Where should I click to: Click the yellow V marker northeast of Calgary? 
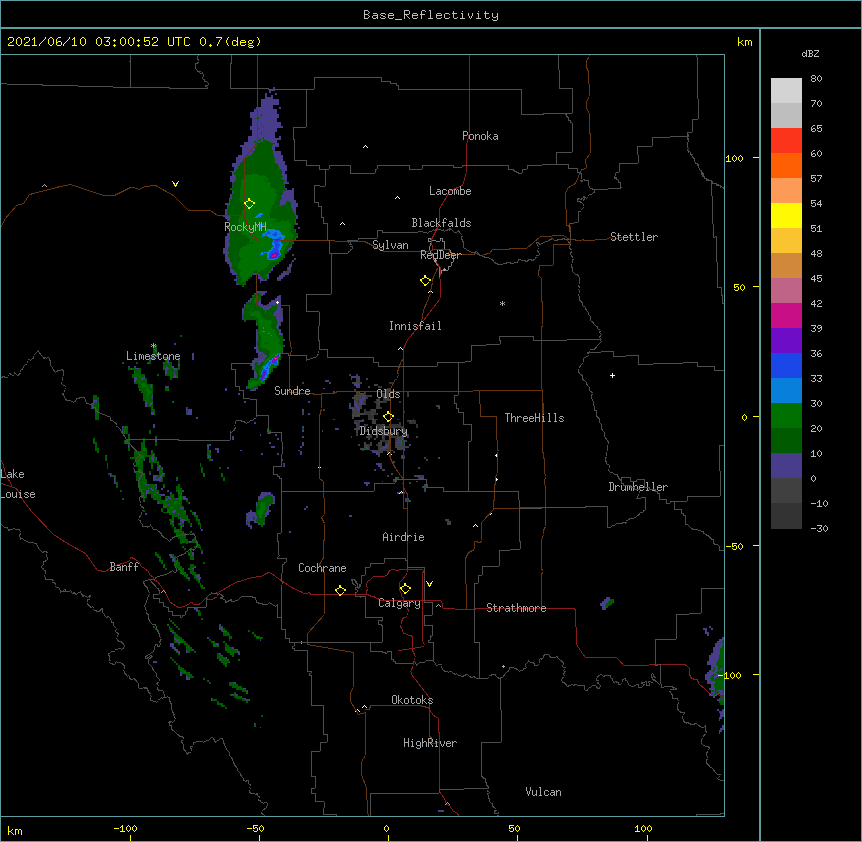click(429, 584)
